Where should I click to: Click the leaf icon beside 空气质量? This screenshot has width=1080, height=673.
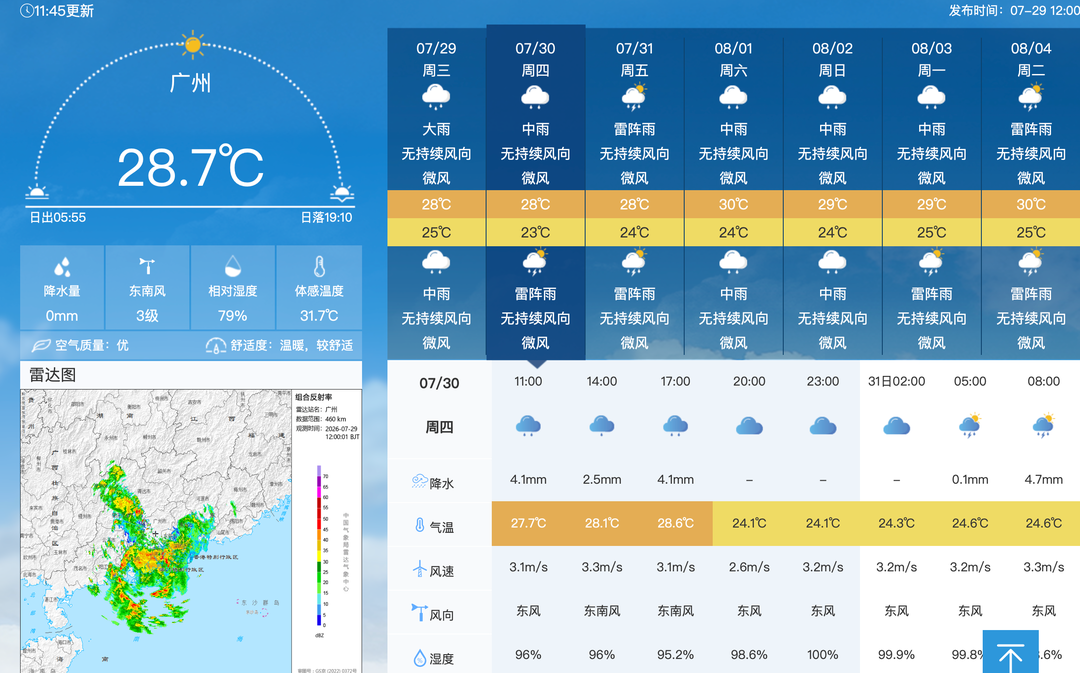41,345
